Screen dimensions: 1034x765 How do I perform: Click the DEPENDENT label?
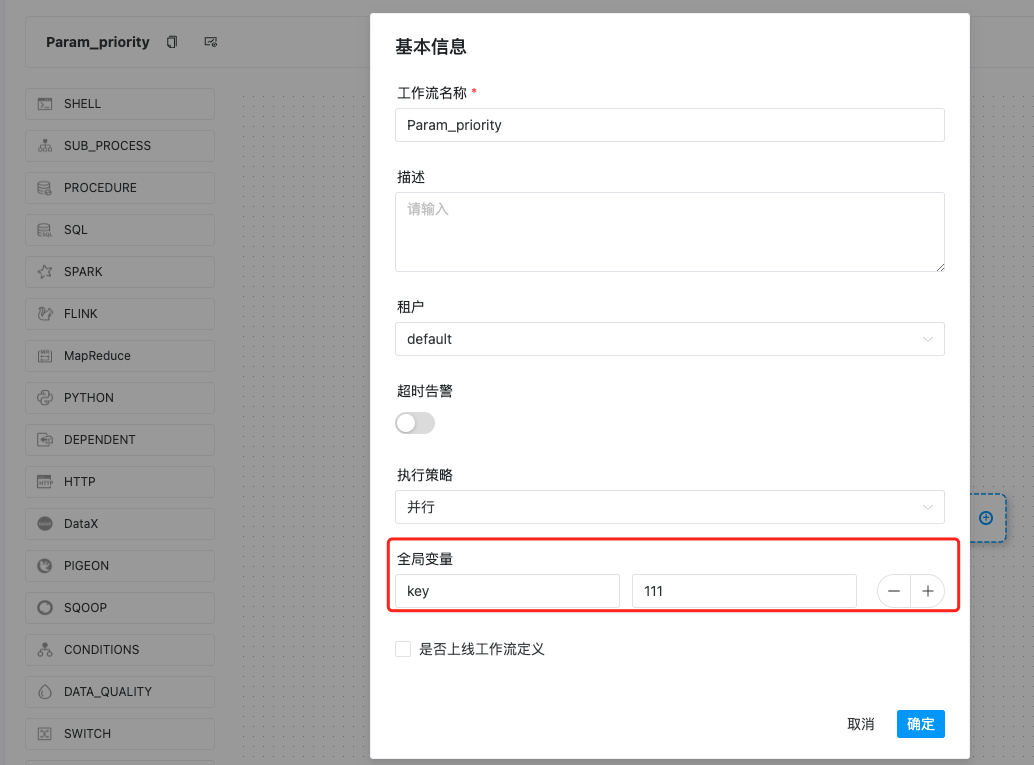pos(100,440)
